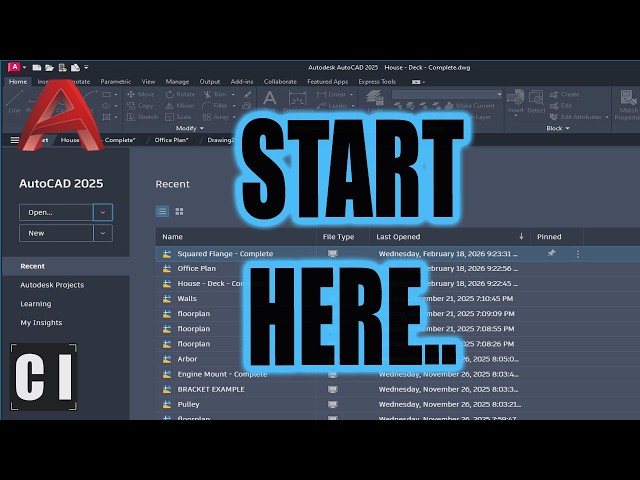
Task: Open the AutoCAD application menu button
Action: [x=14, y=67]
